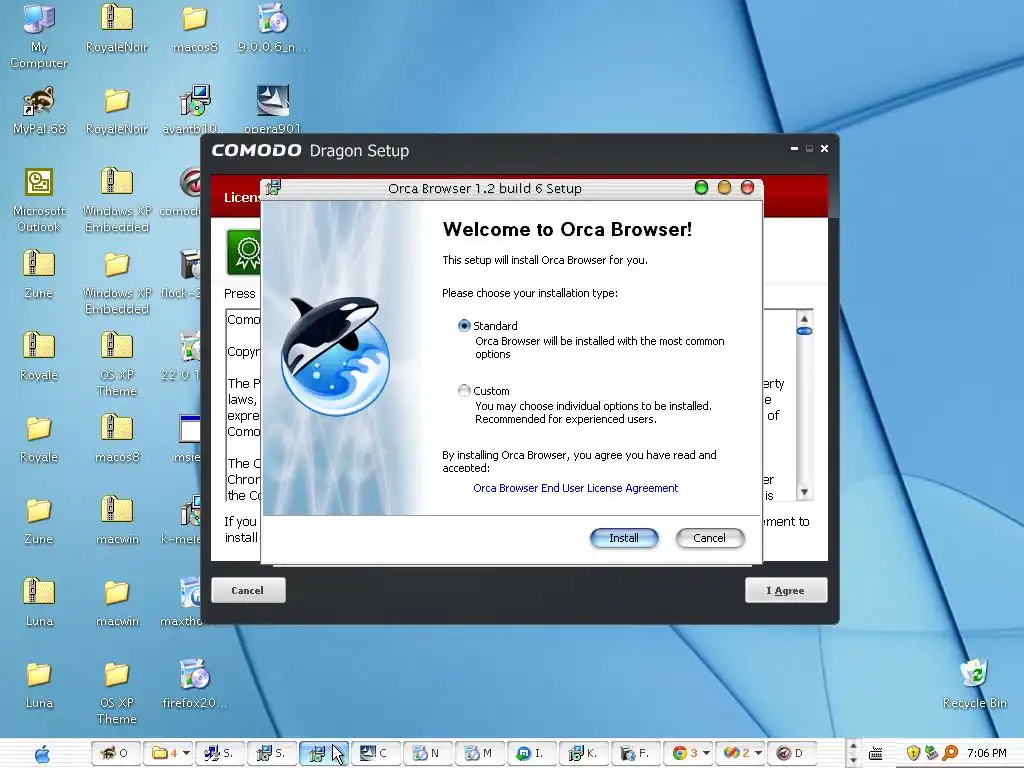Switch to the 'I.' taskbar button

pos(532,753)
